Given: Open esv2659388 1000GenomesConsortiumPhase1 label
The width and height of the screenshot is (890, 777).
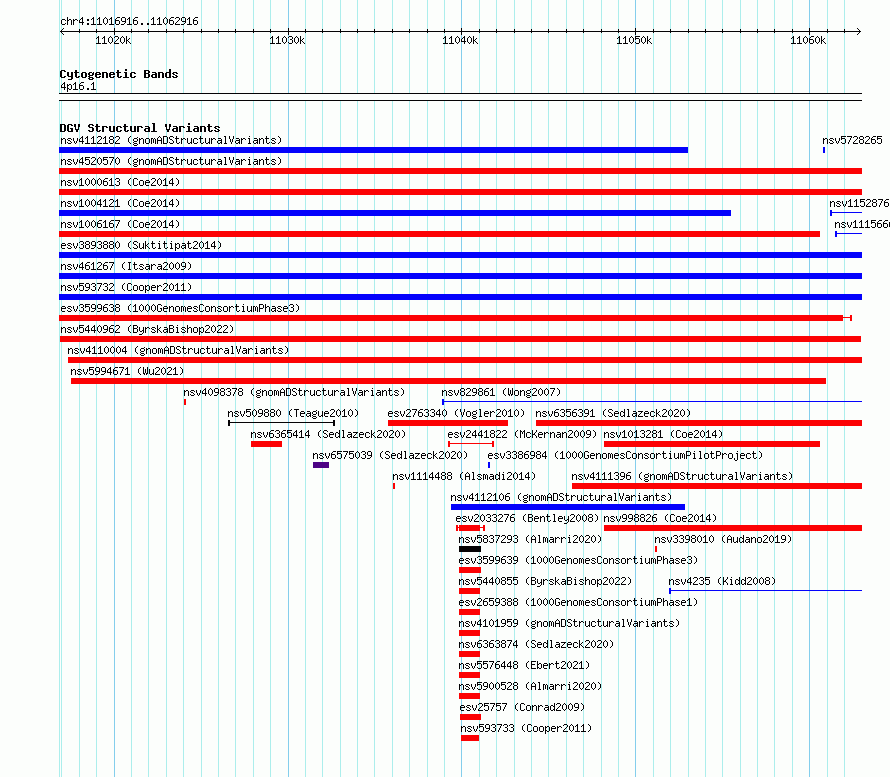Looking at the screenshot, I should coord(578,602).
